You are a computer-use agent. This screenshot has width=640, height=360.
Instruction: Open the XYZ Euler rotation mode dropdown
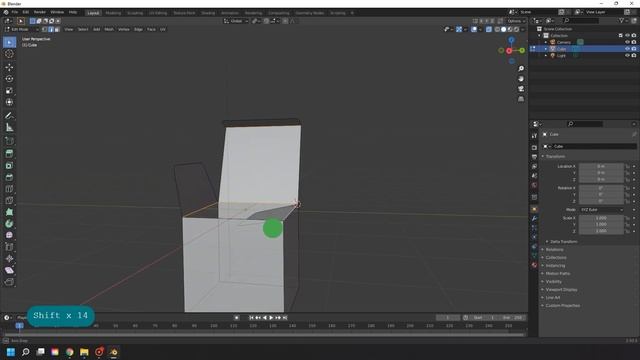point(601,209)
